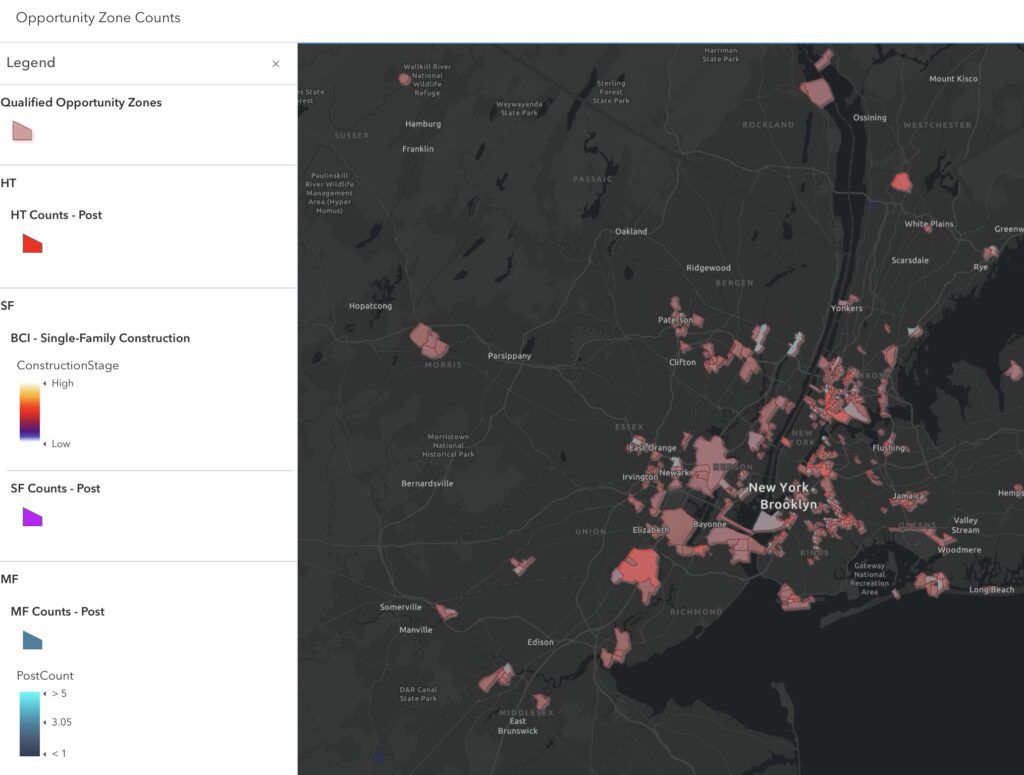Click the HT Counts - Post layer label

coord(56,215)
